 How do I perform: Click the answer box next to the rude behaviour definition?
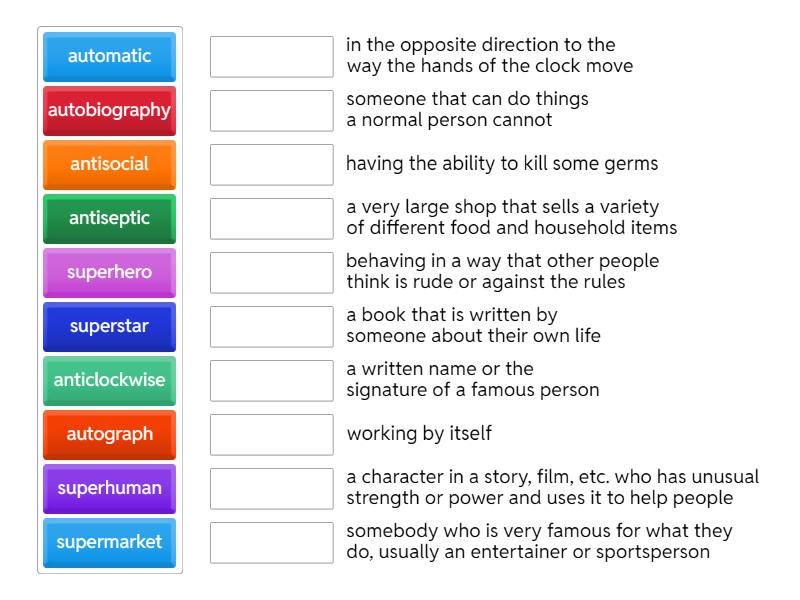click(x=271, y=273)
